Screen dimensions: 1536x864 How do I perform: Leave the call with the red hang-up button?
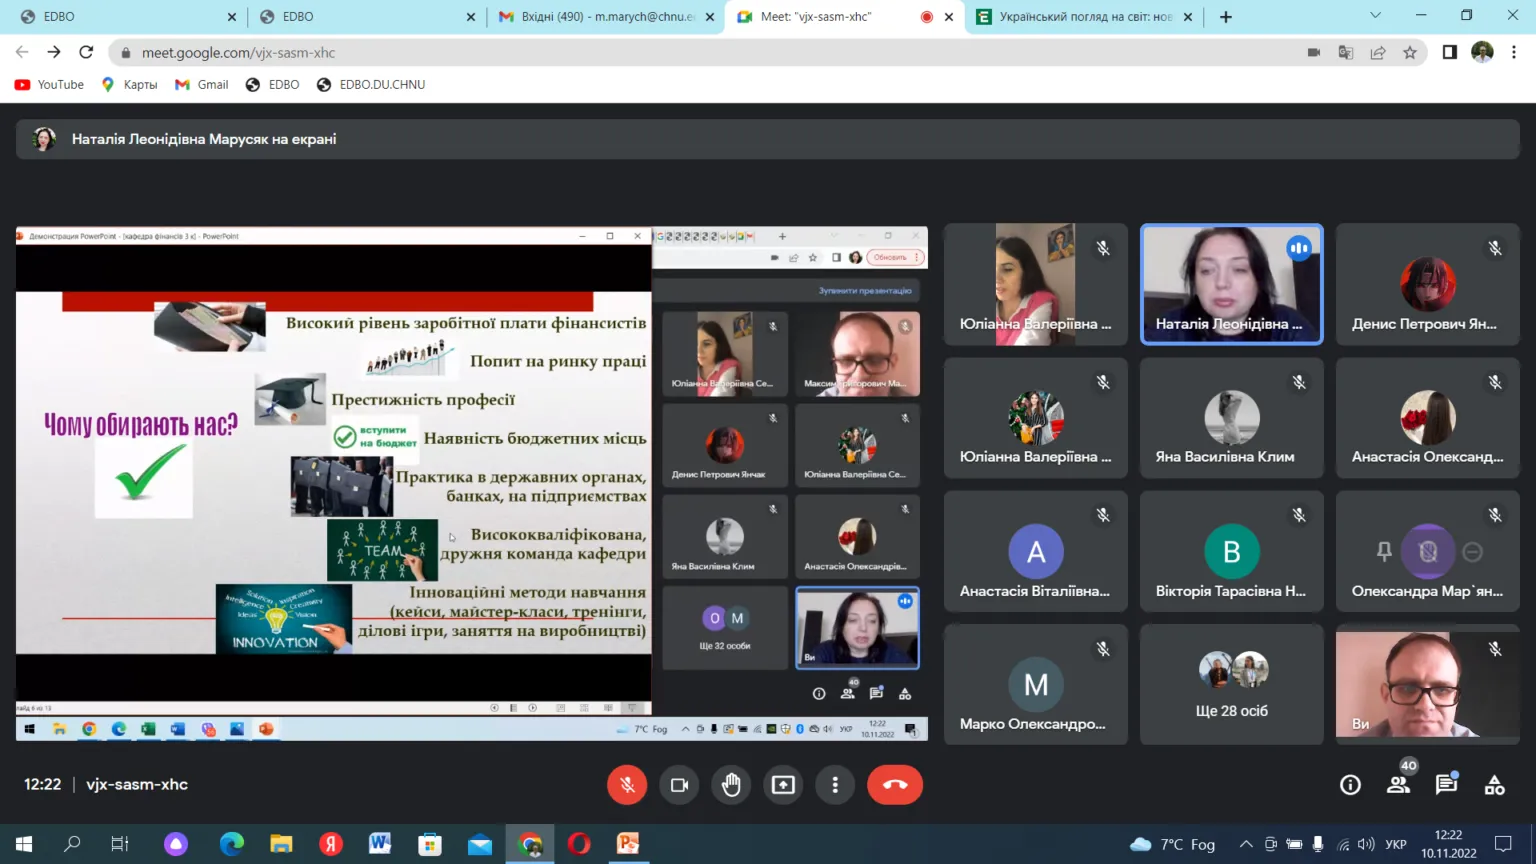[895, 785]
